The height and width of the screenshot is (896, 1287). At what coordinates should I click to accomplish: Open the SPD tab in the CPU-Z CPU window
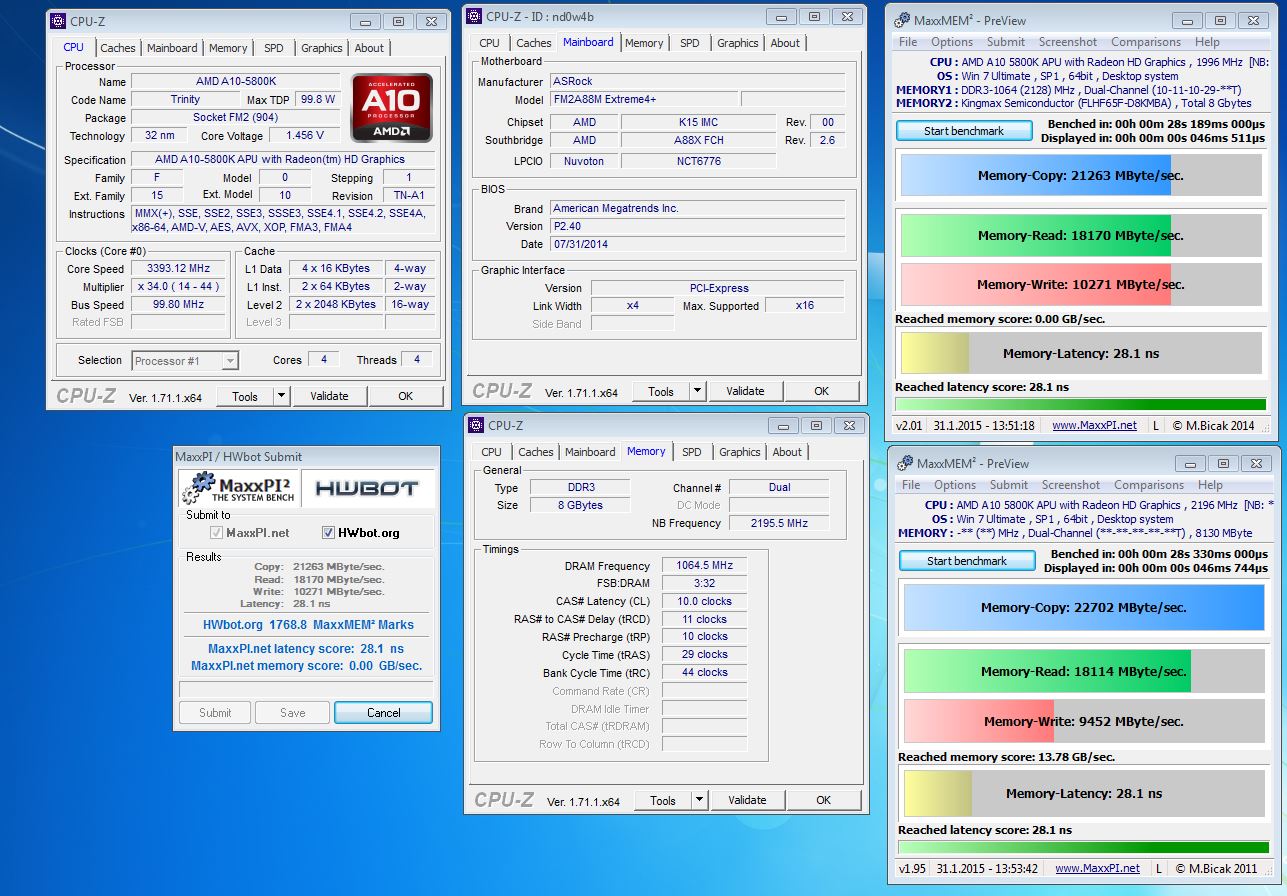[x=274, y=48]
